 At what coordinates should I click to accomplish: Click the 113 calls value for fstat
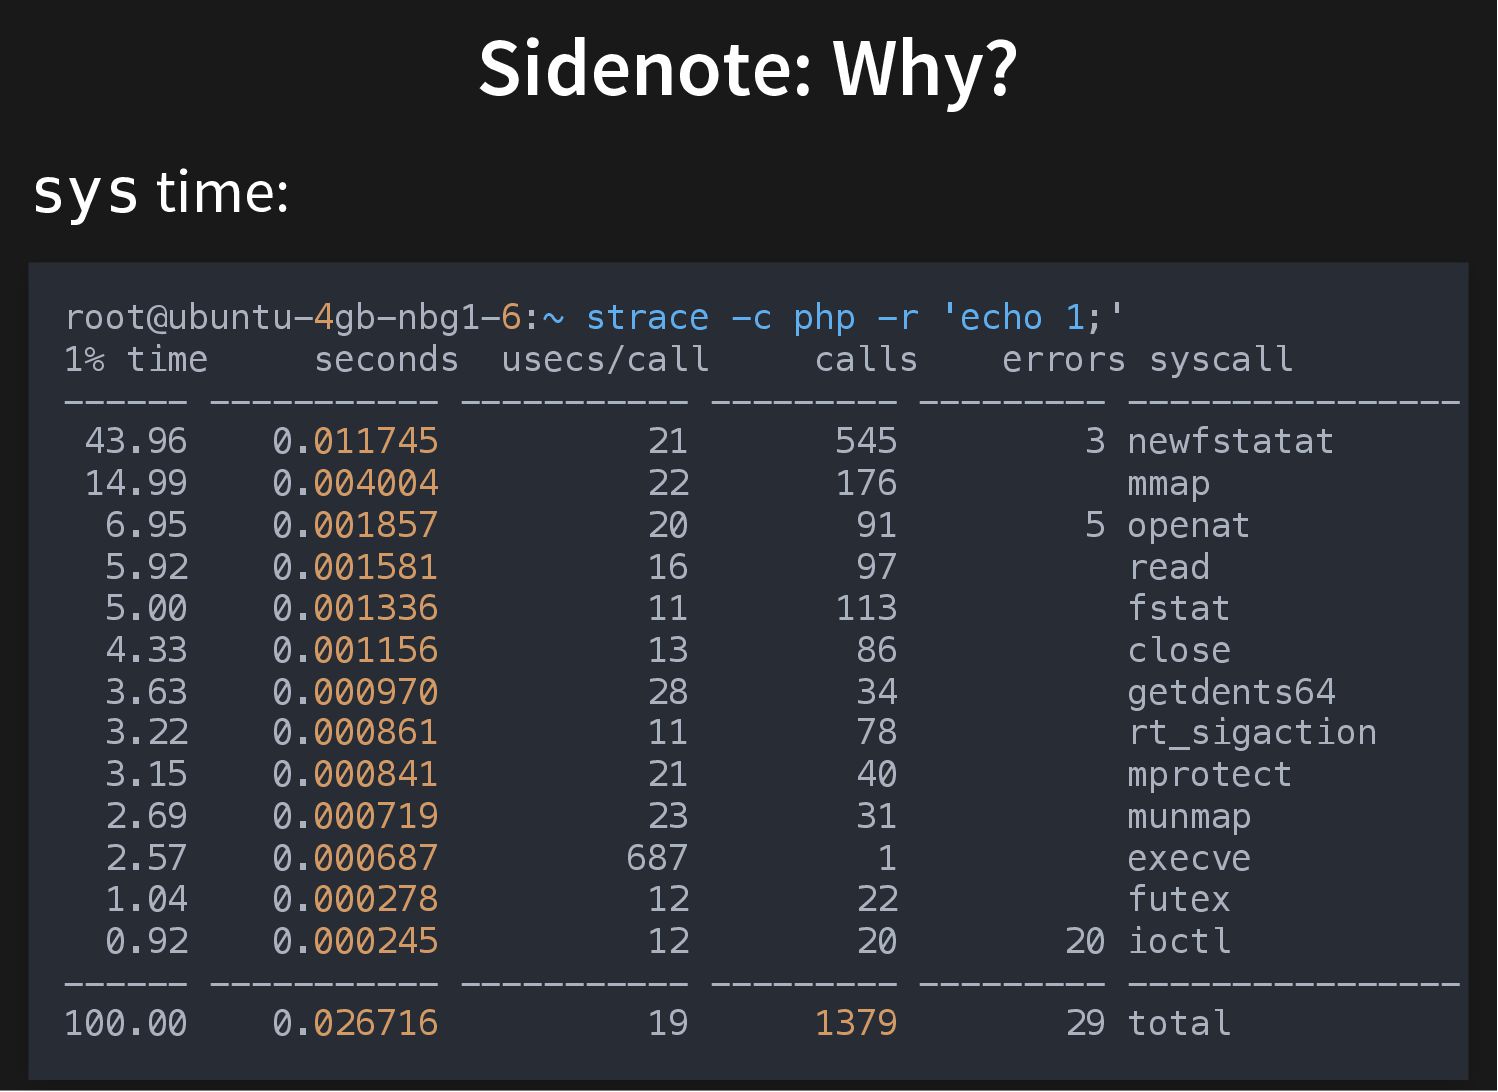[x=866, y=609]
